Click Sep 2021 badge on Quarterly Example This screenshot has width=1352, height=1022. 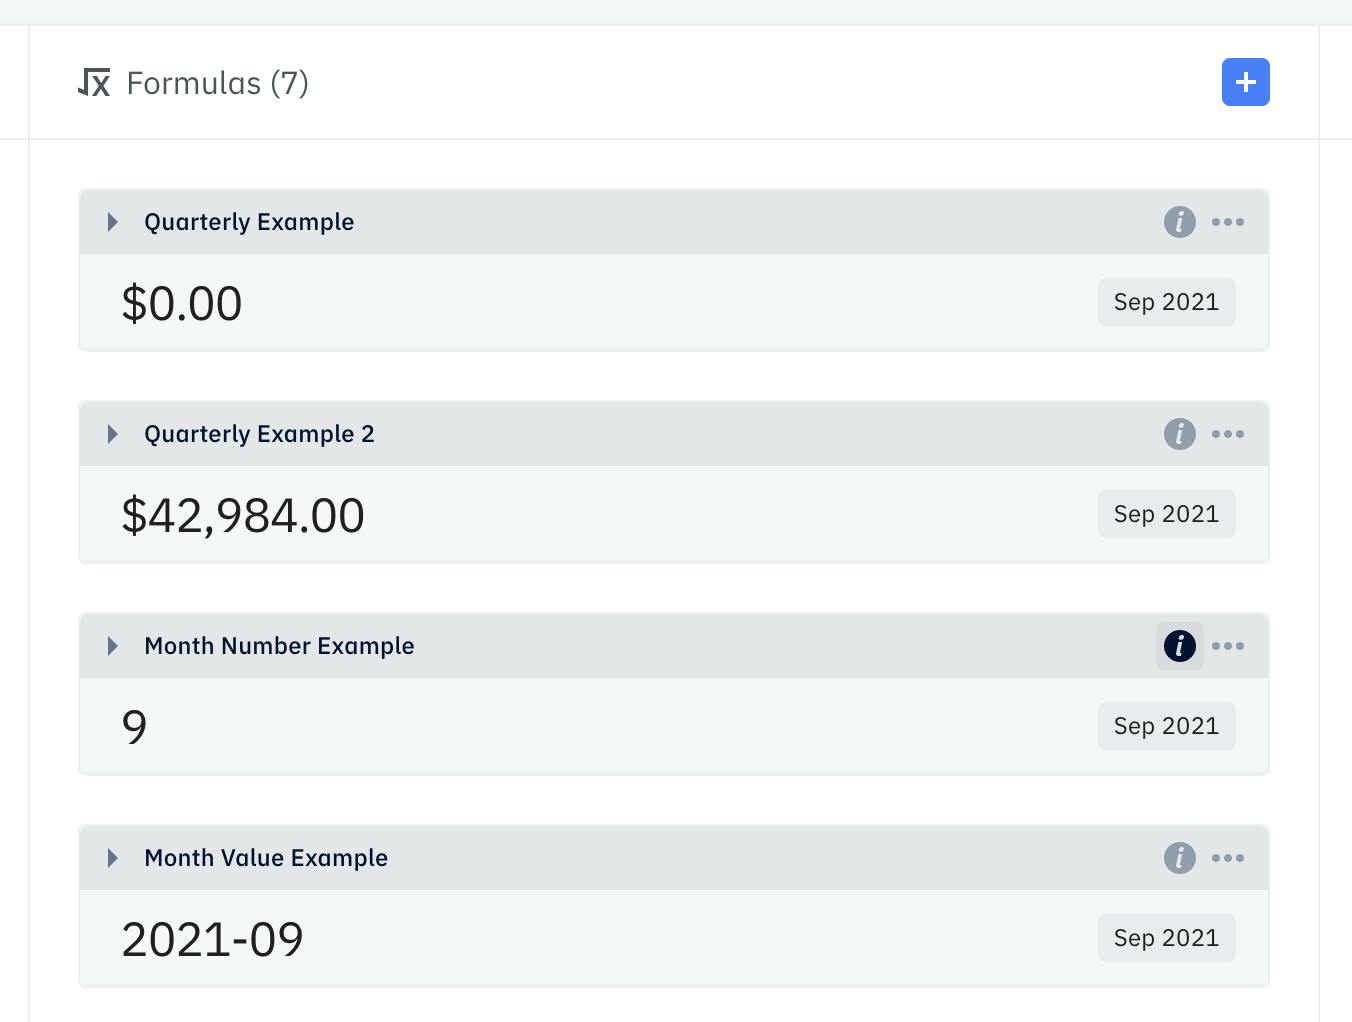pyautogui.click(x=1166, y=302)
